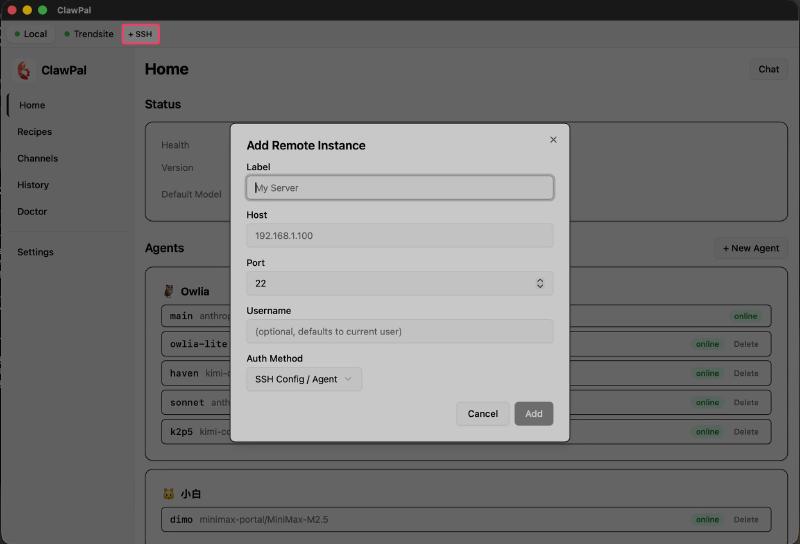
Task: Open the Chat panel button
Action: pyautogui.click(x=768, y=69)
